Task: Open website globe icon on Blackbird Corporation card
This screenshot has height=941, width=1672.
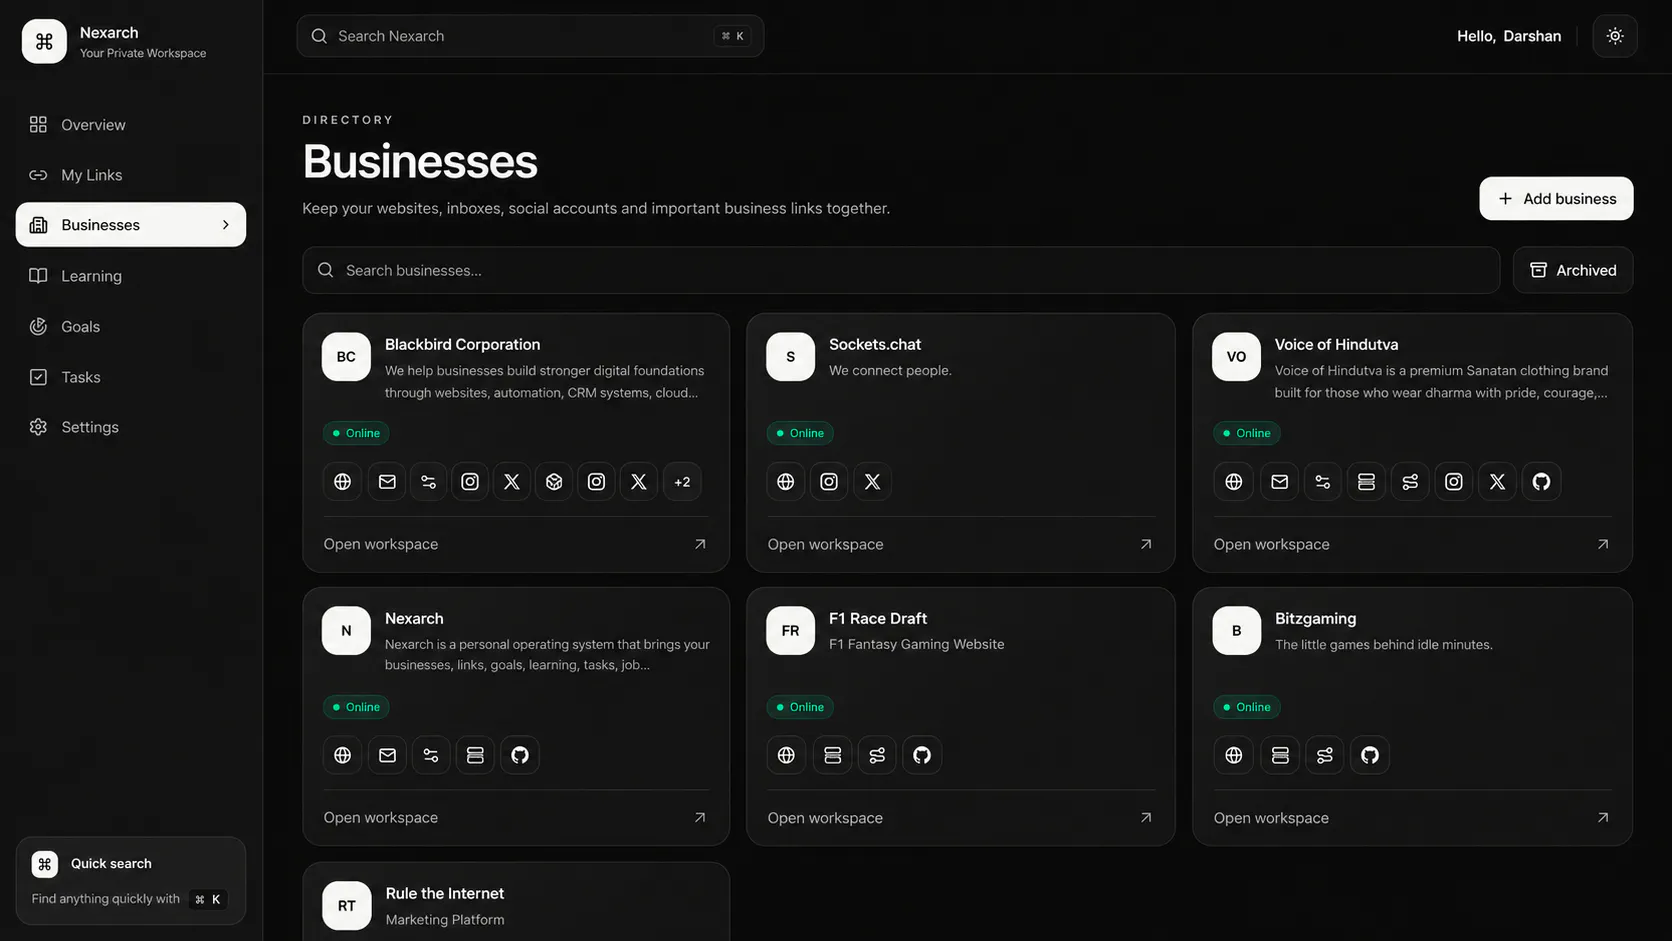Action: (x=343, y=482)
